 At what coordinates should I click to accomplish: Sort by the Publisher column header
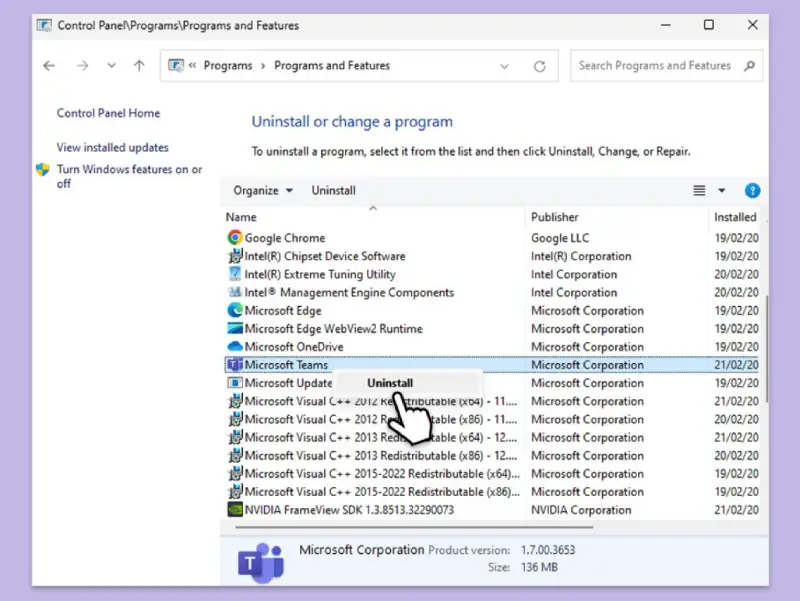point(555,217)
